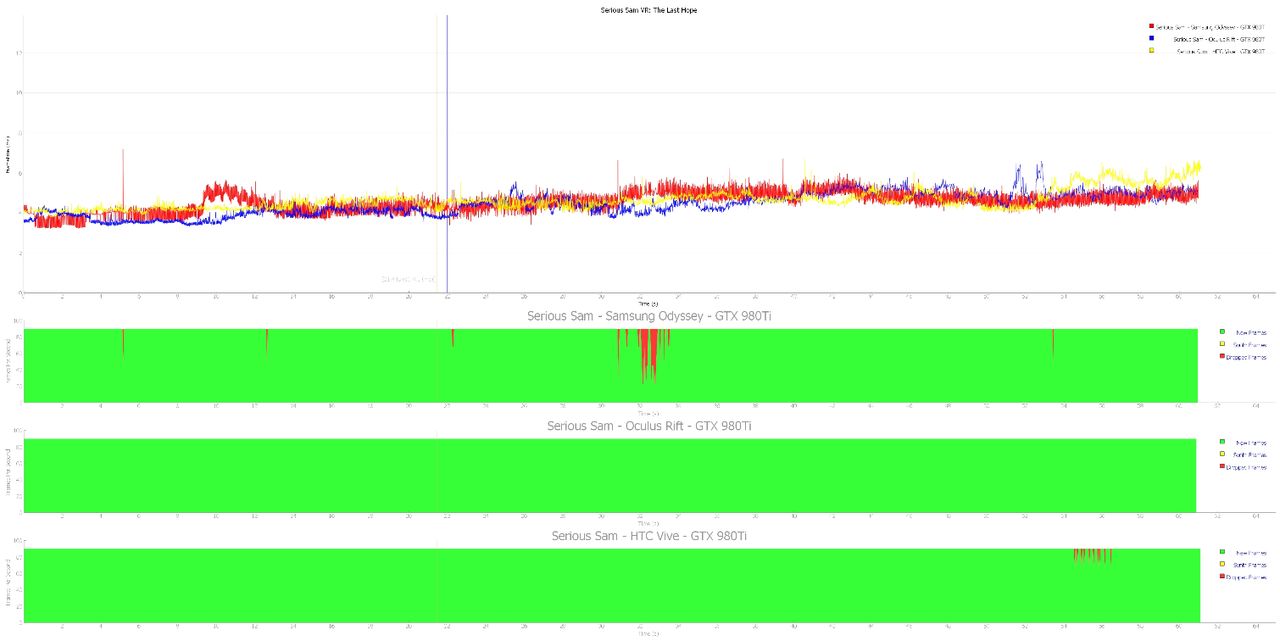This screenshot has width=1280, height=641.
Task: Click red Dropped Frames swatch in Oculus Rift chart
Action: (1222, 466)
